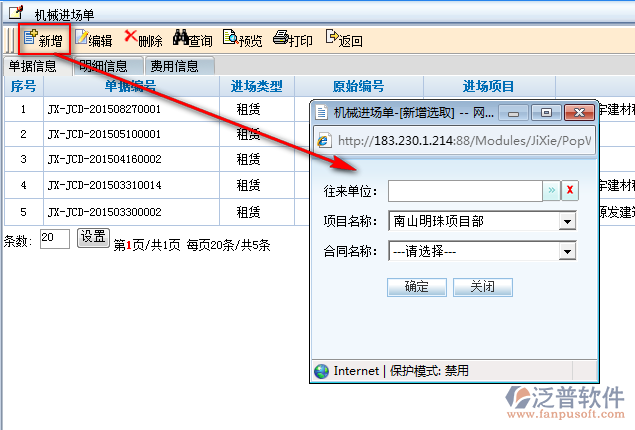This screenshot has width=635, height=430.
Task: Click the 打印 (Print) toolbar button
Action: (292, 40)
